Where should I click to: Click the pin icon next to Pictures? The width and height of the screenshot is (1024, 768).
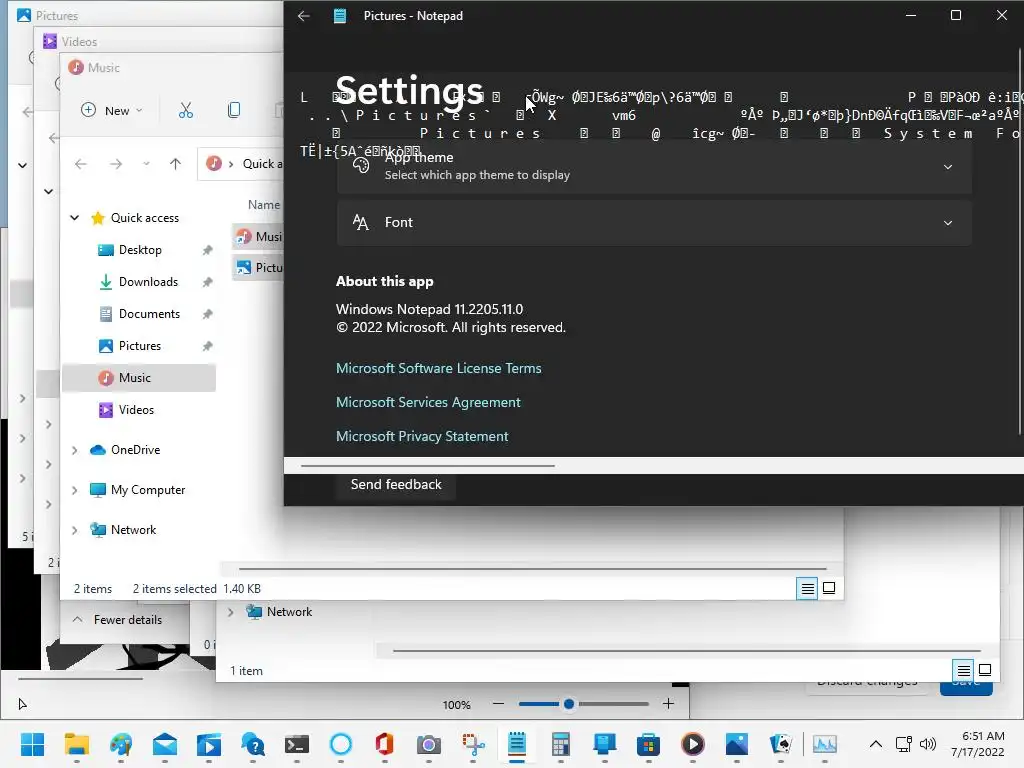point(208,346)
